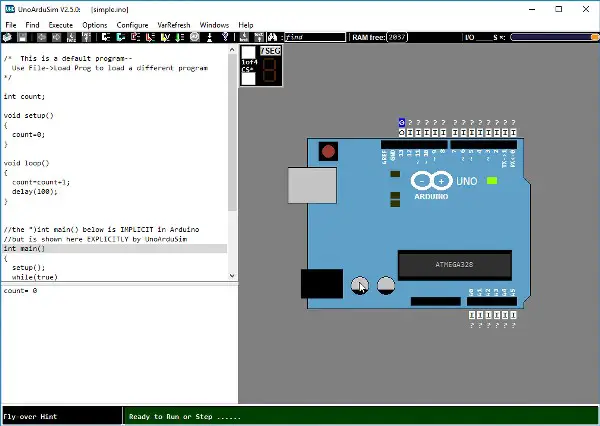The image size is (600, 426).
Task: Click the USB connector on the board
Action: click(312, 185)
